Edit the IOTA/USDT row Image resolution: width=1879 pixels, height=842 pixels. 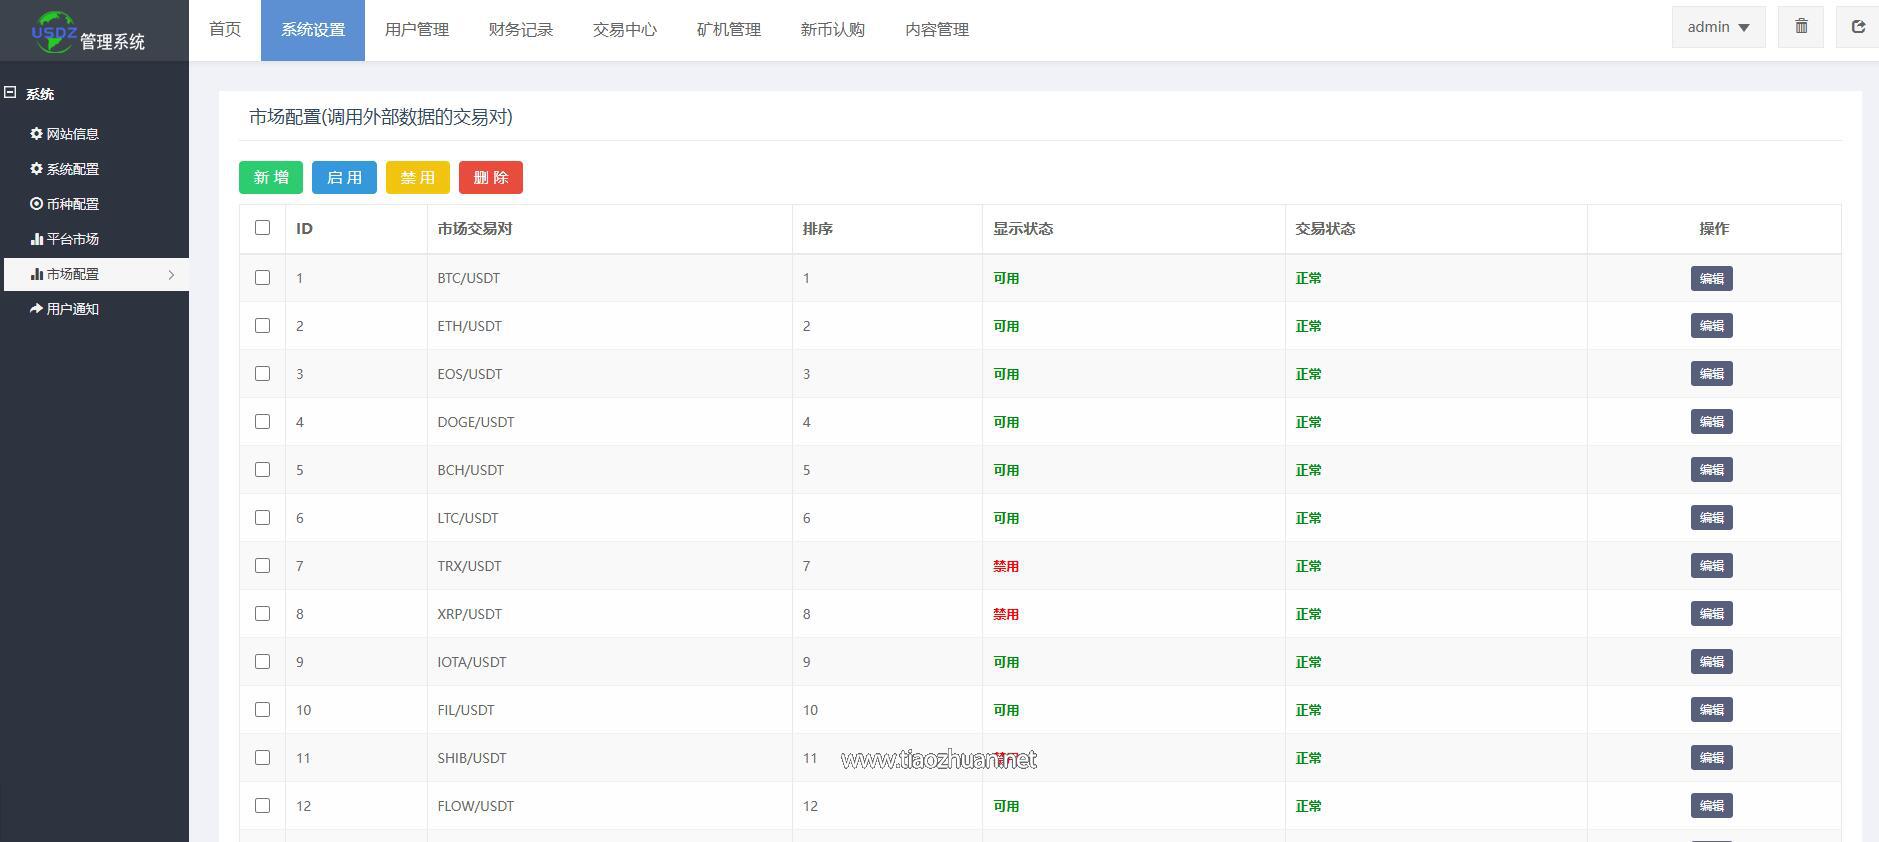pos(1711,662)
